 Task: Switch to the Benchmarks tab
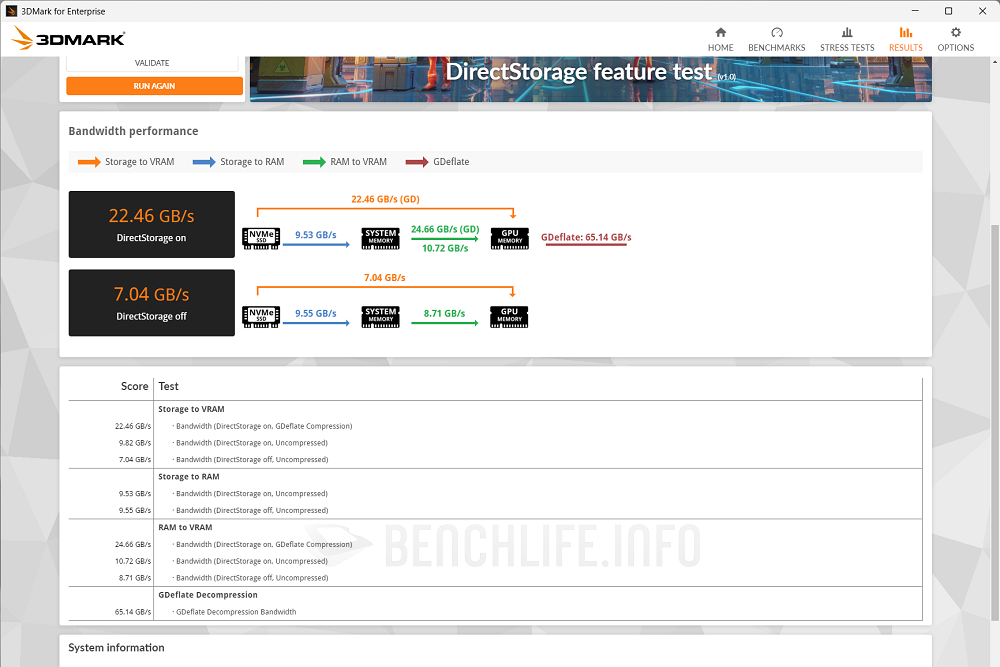tap(776, 39)
